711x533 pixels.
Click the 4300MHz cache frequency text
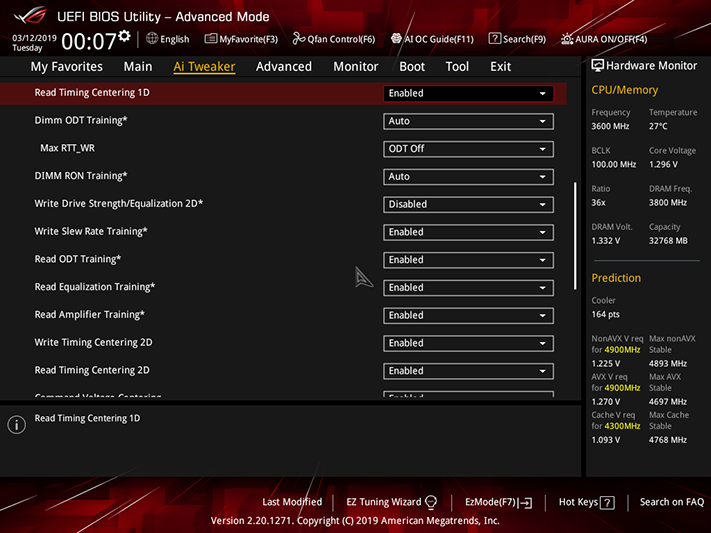coord(622,426)
